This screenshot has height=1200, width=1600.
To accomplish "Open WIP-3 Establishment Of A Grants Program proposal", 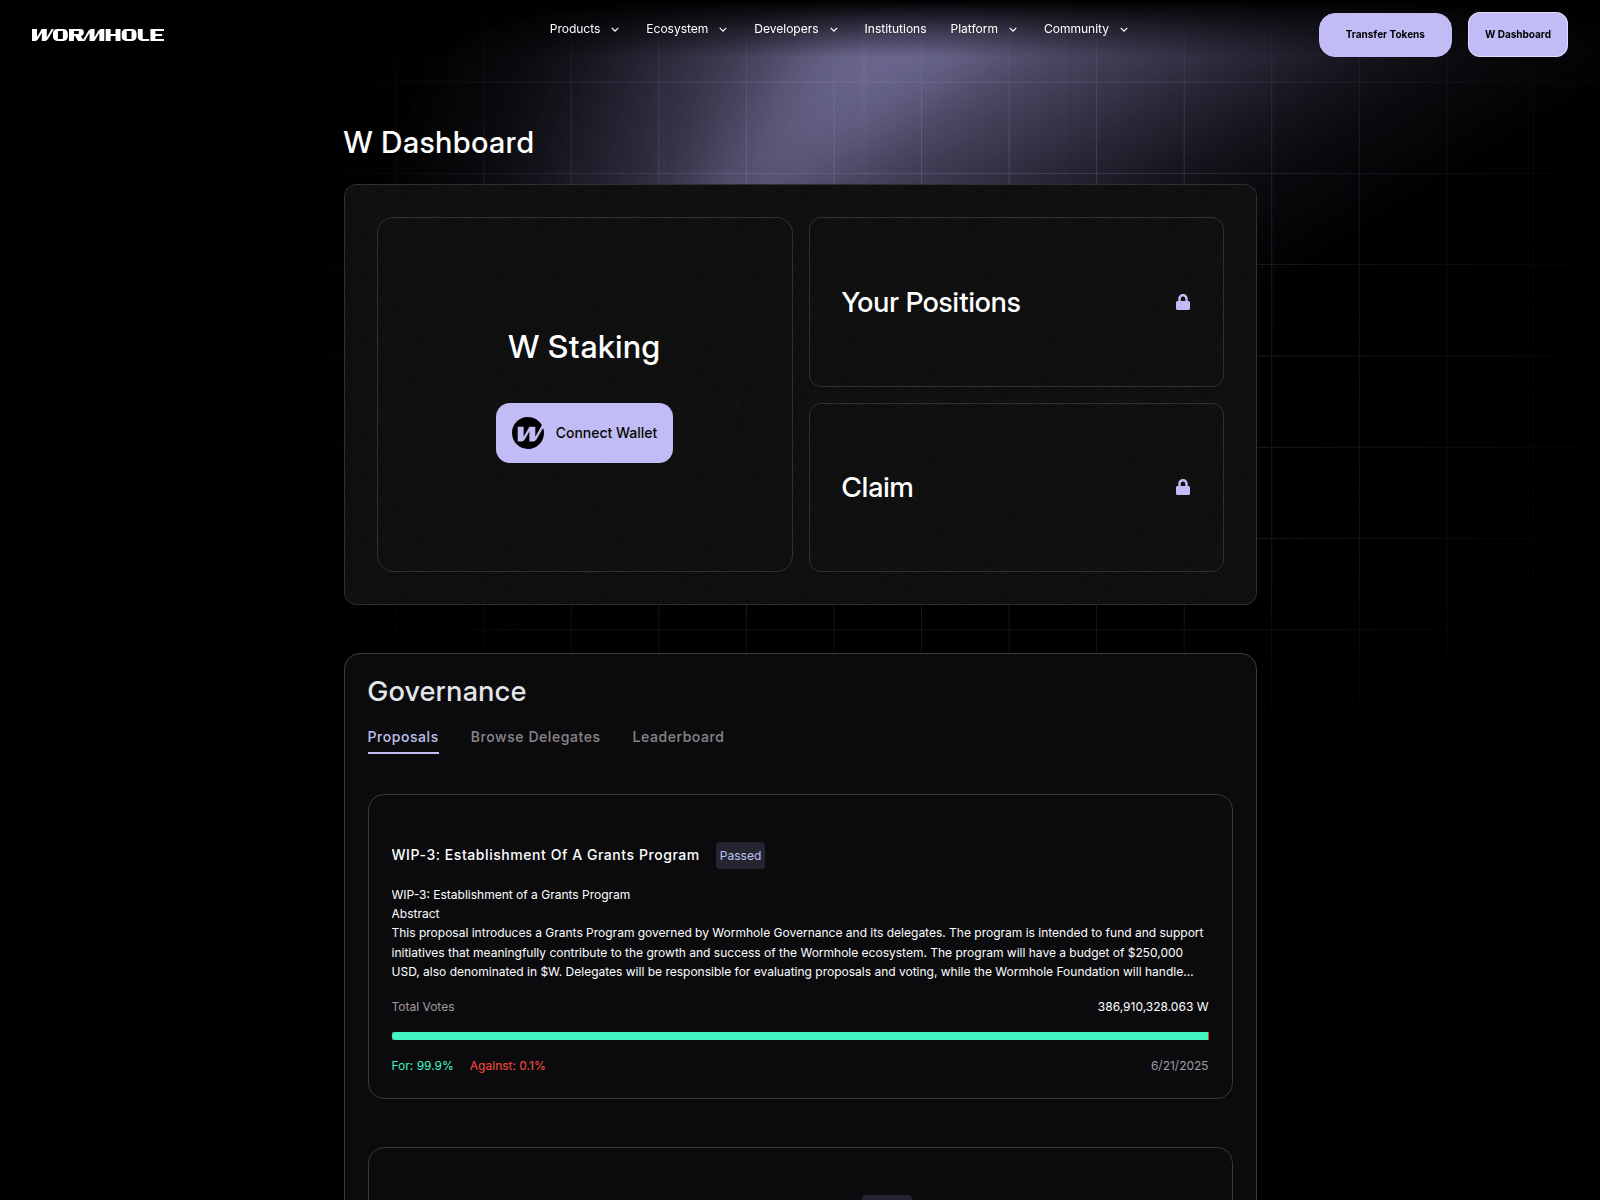I will (x=545, y=855).
